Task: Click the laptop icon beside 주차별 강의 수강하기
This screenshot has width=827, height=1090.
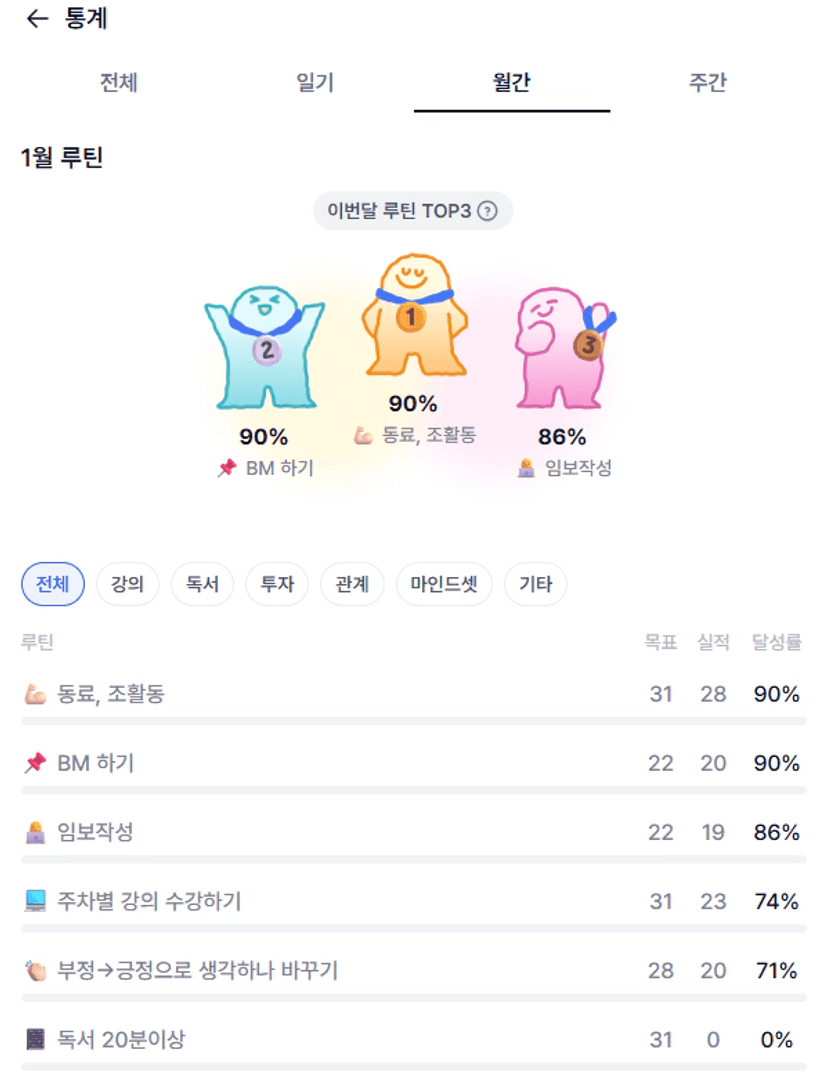Action: (35, 902)
